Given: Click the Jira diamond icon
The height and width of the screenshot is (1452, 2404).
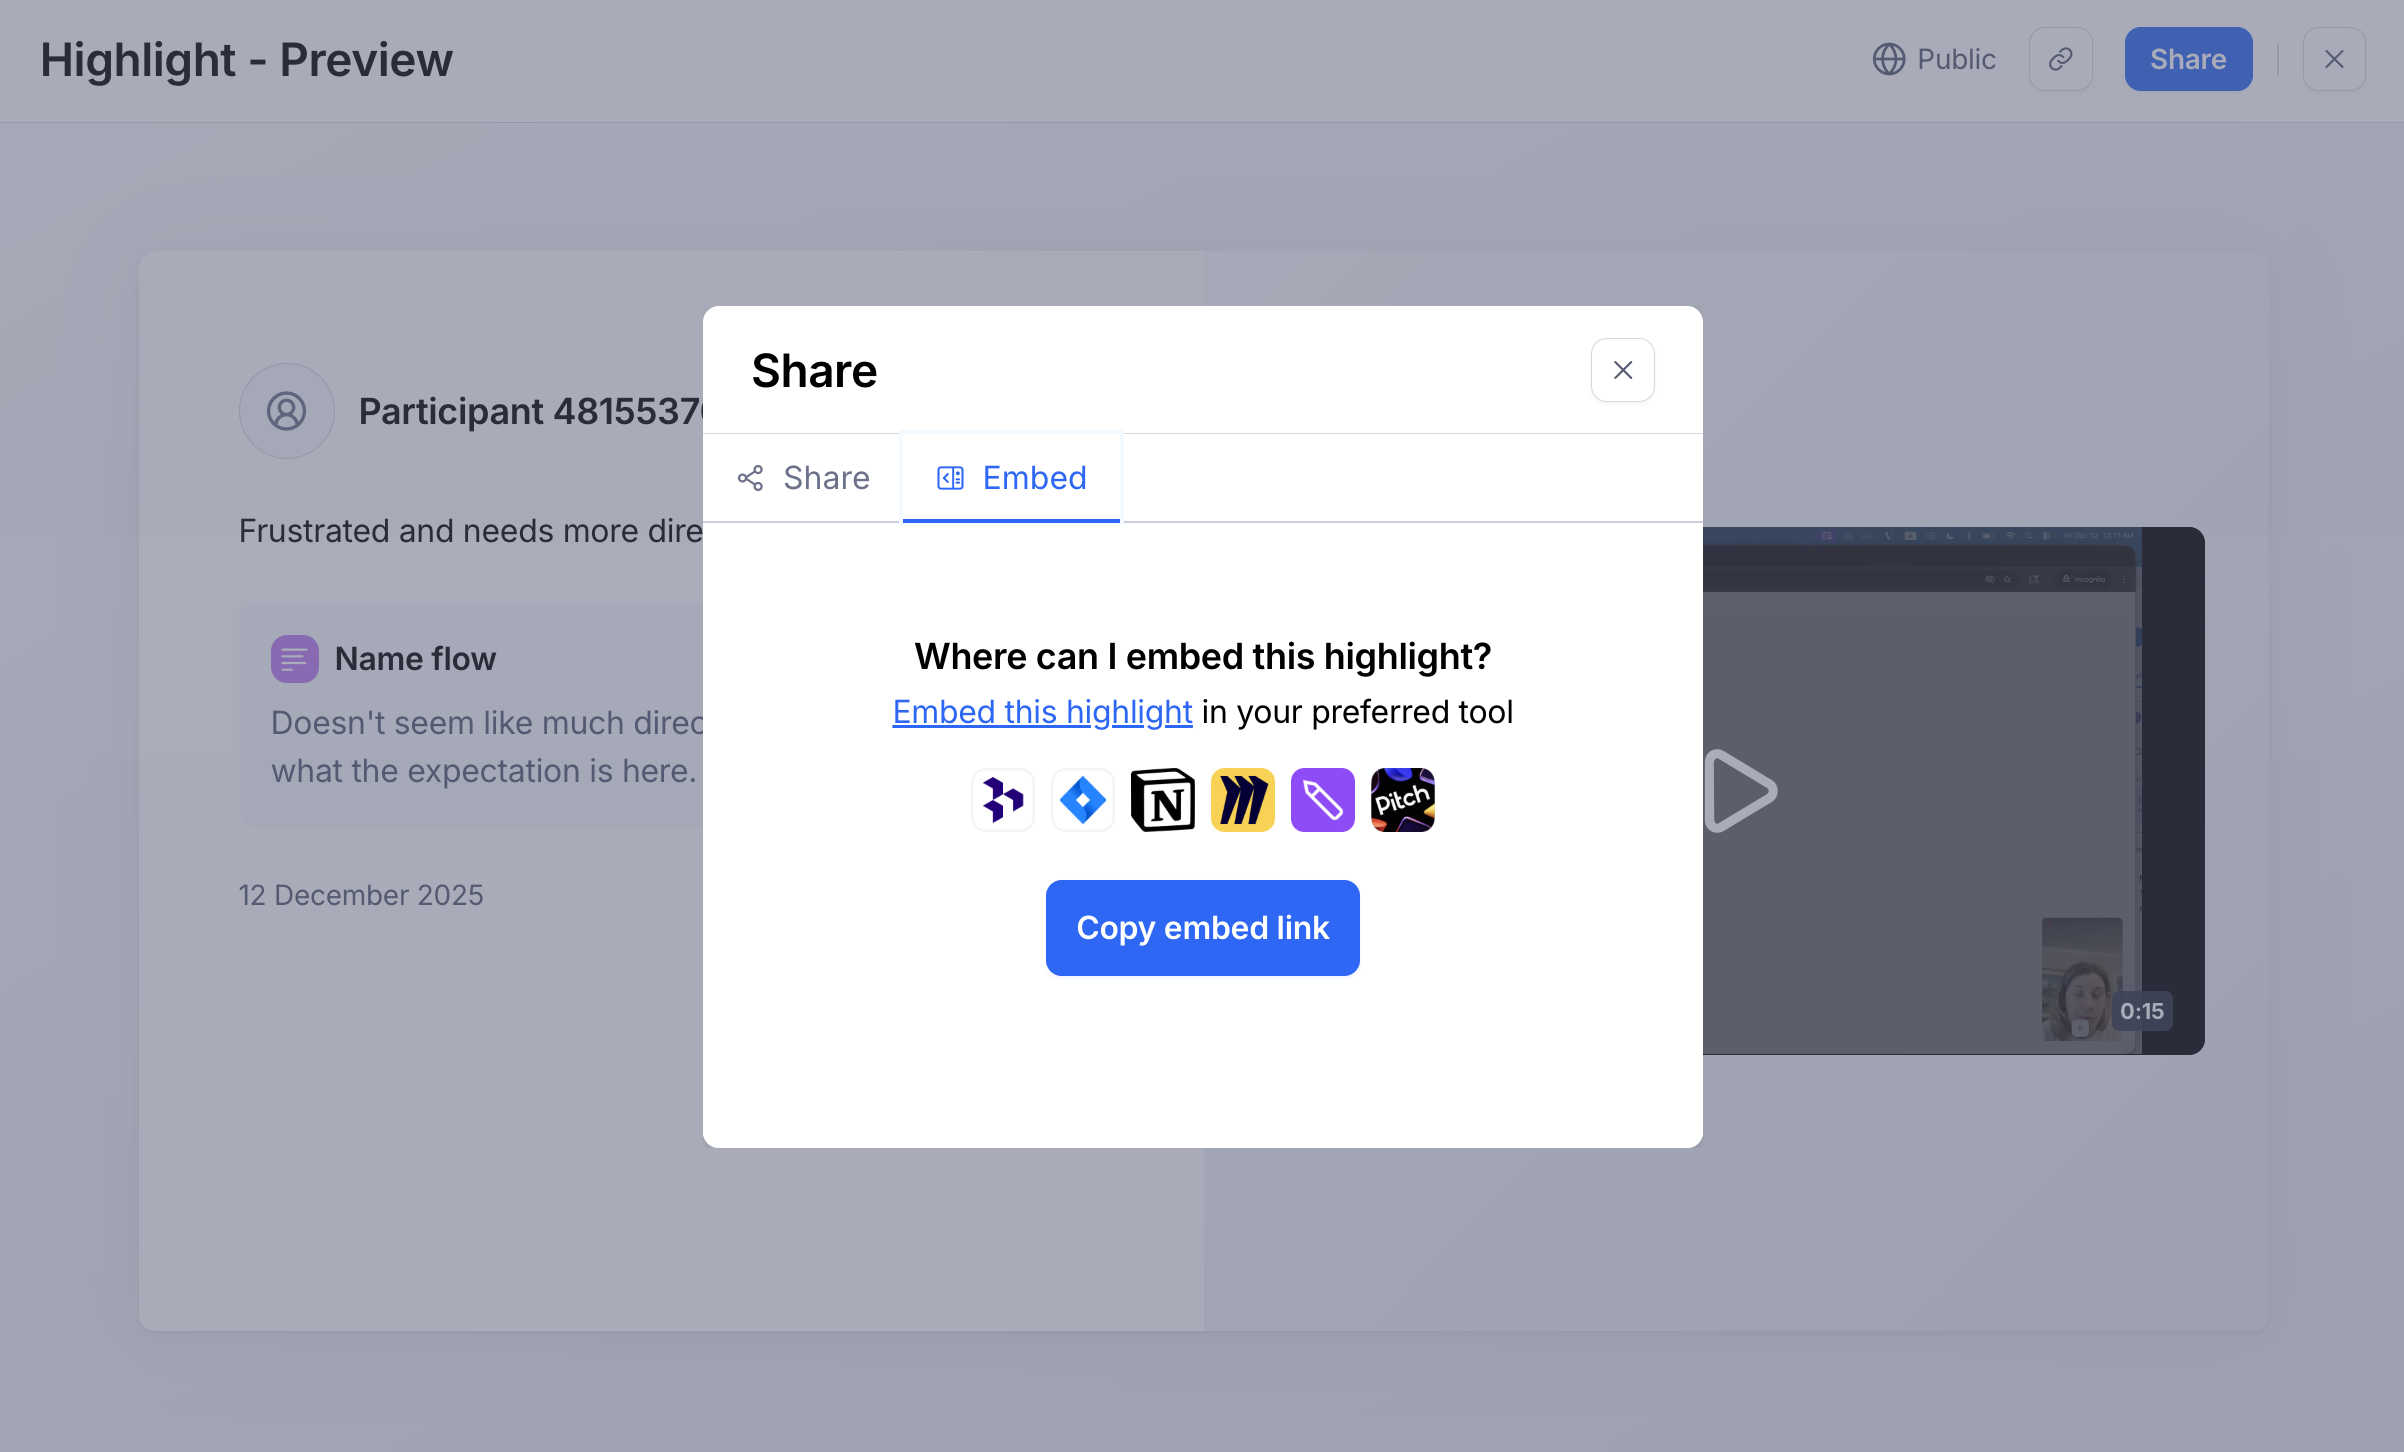Looking at the screenshot, I should (1083, 800).
